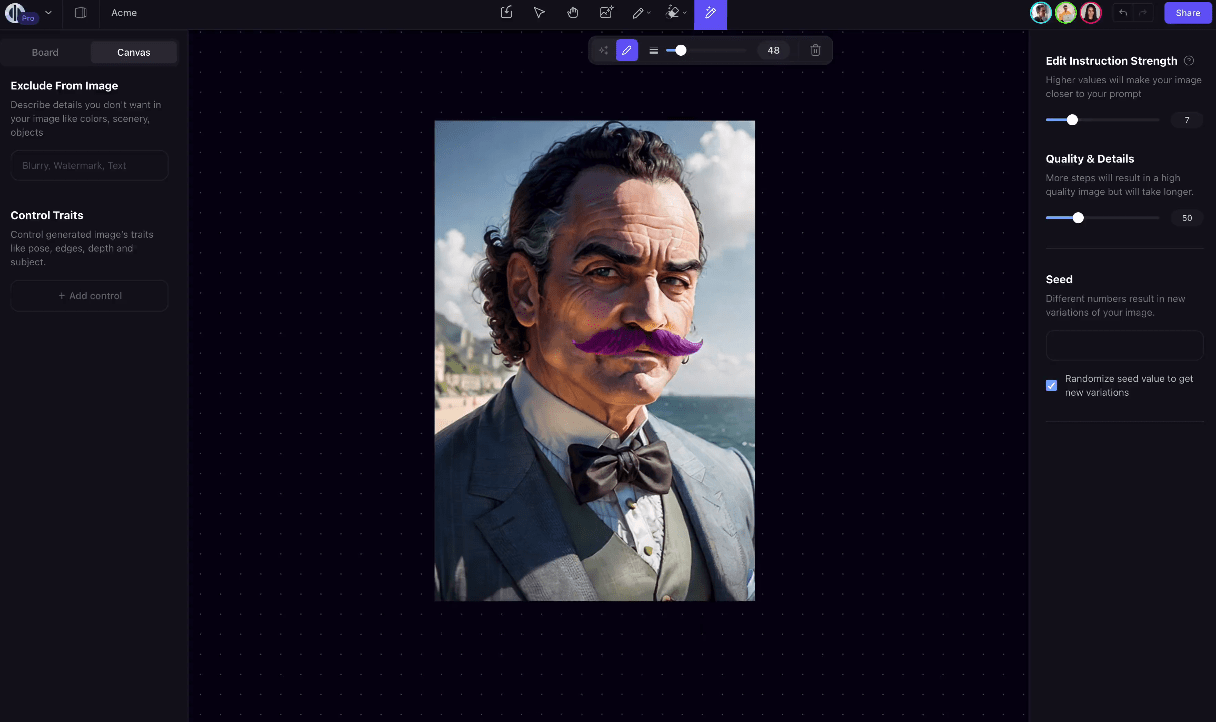Screen dimensions: 1216x722
Task: Toggle the sparkle auto-select mode
Action: 603,50
